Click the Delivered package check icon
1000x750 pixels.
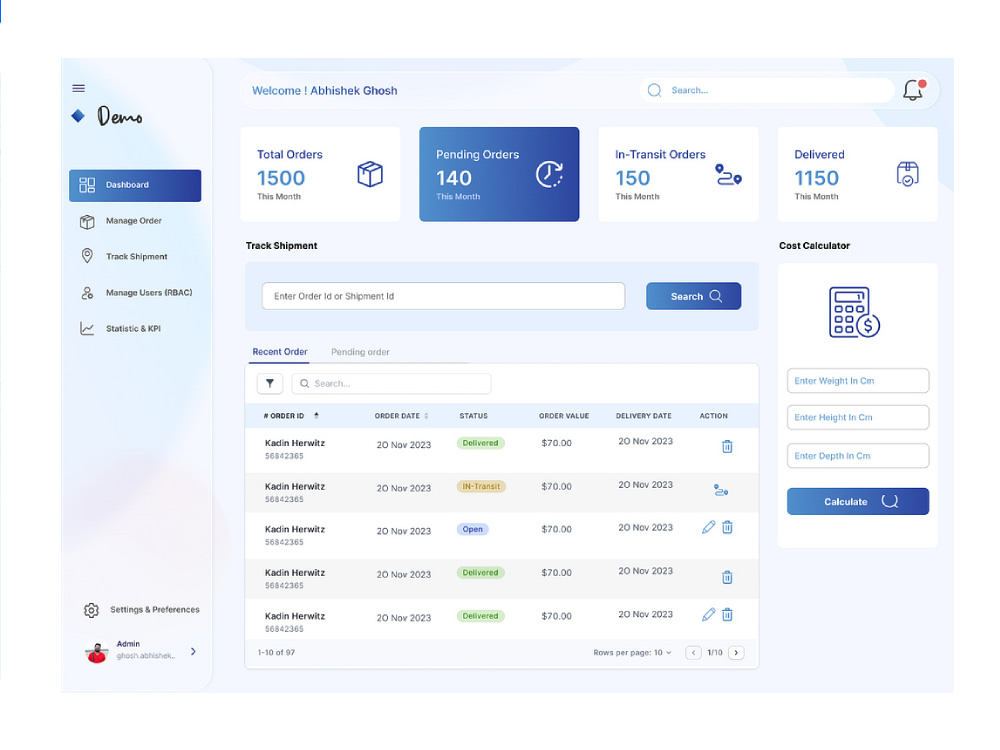(907, 173)
